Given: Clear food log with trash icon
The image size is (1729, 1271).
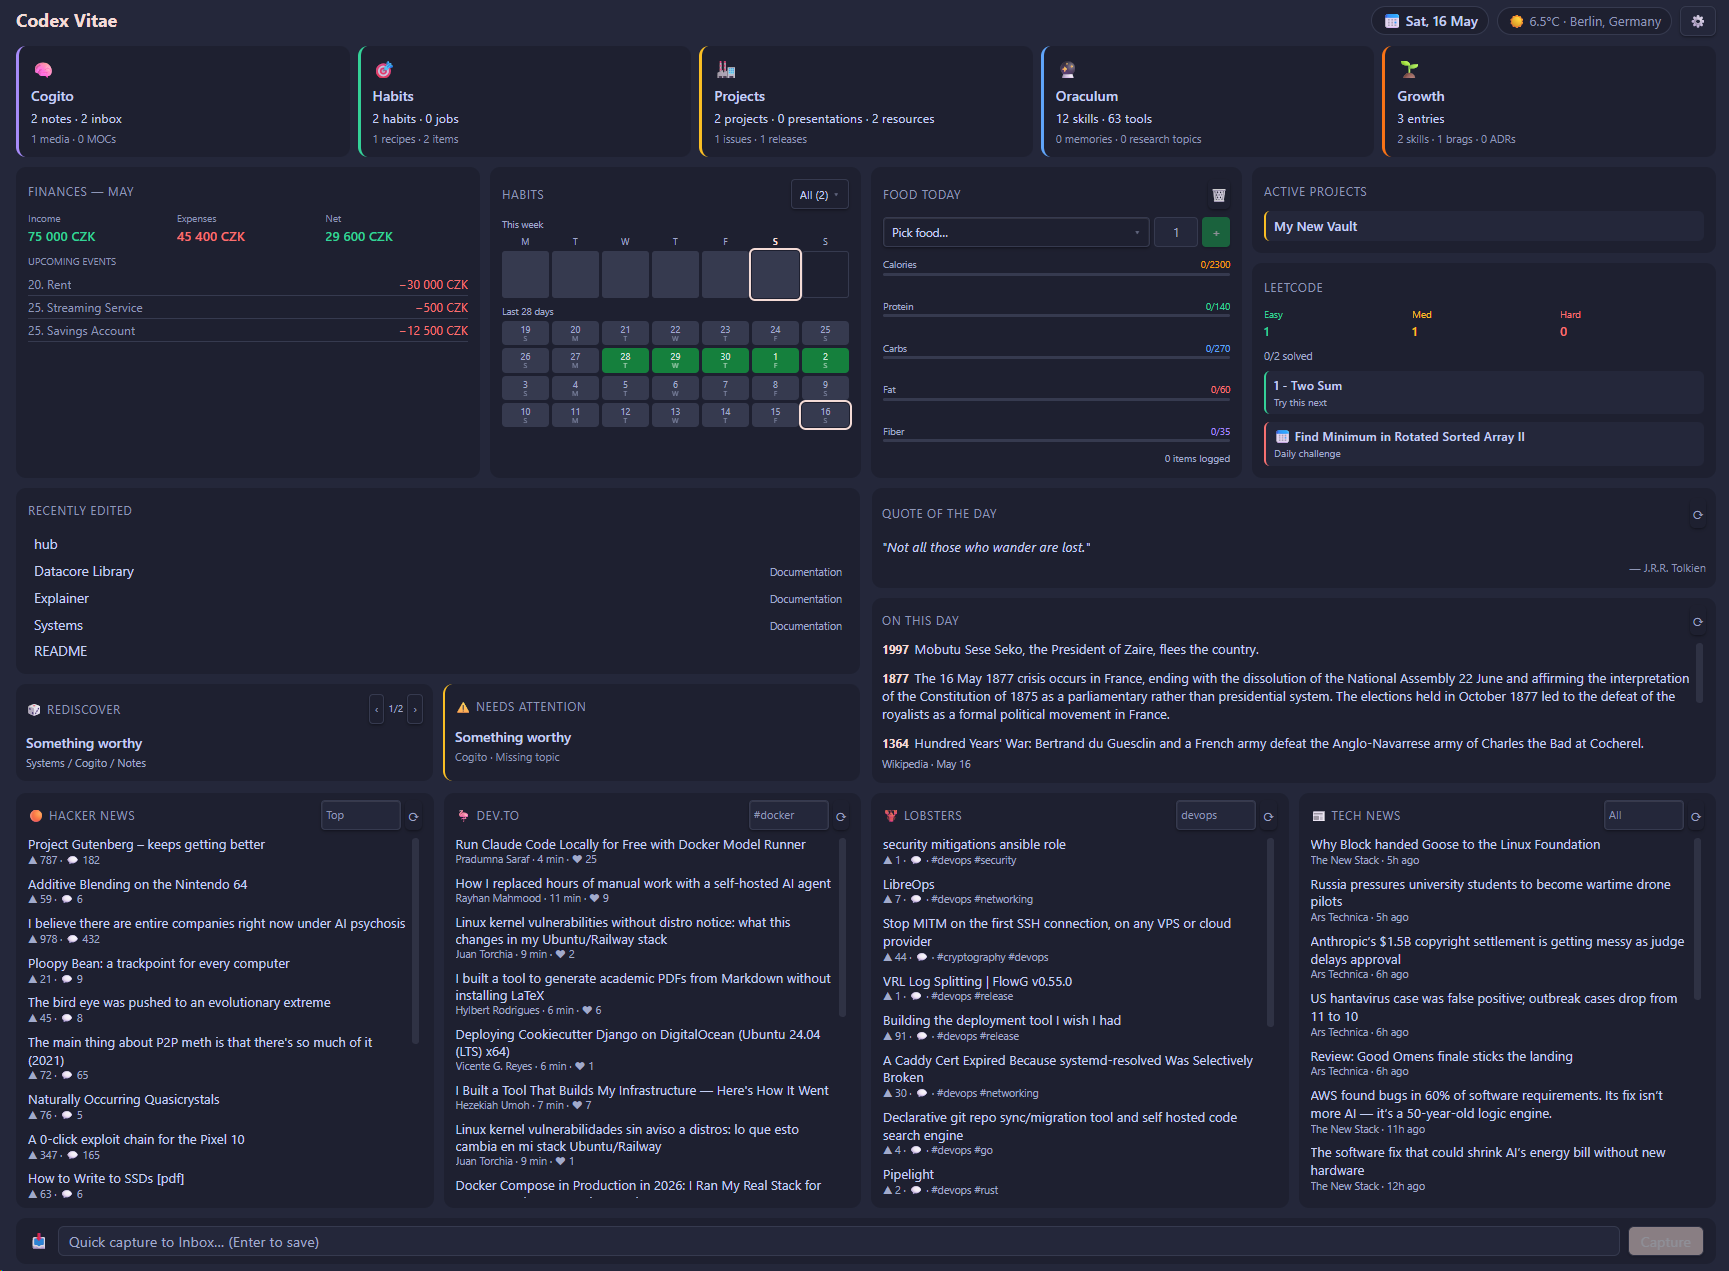Looking at the screenshot, I should point(1219,195).
